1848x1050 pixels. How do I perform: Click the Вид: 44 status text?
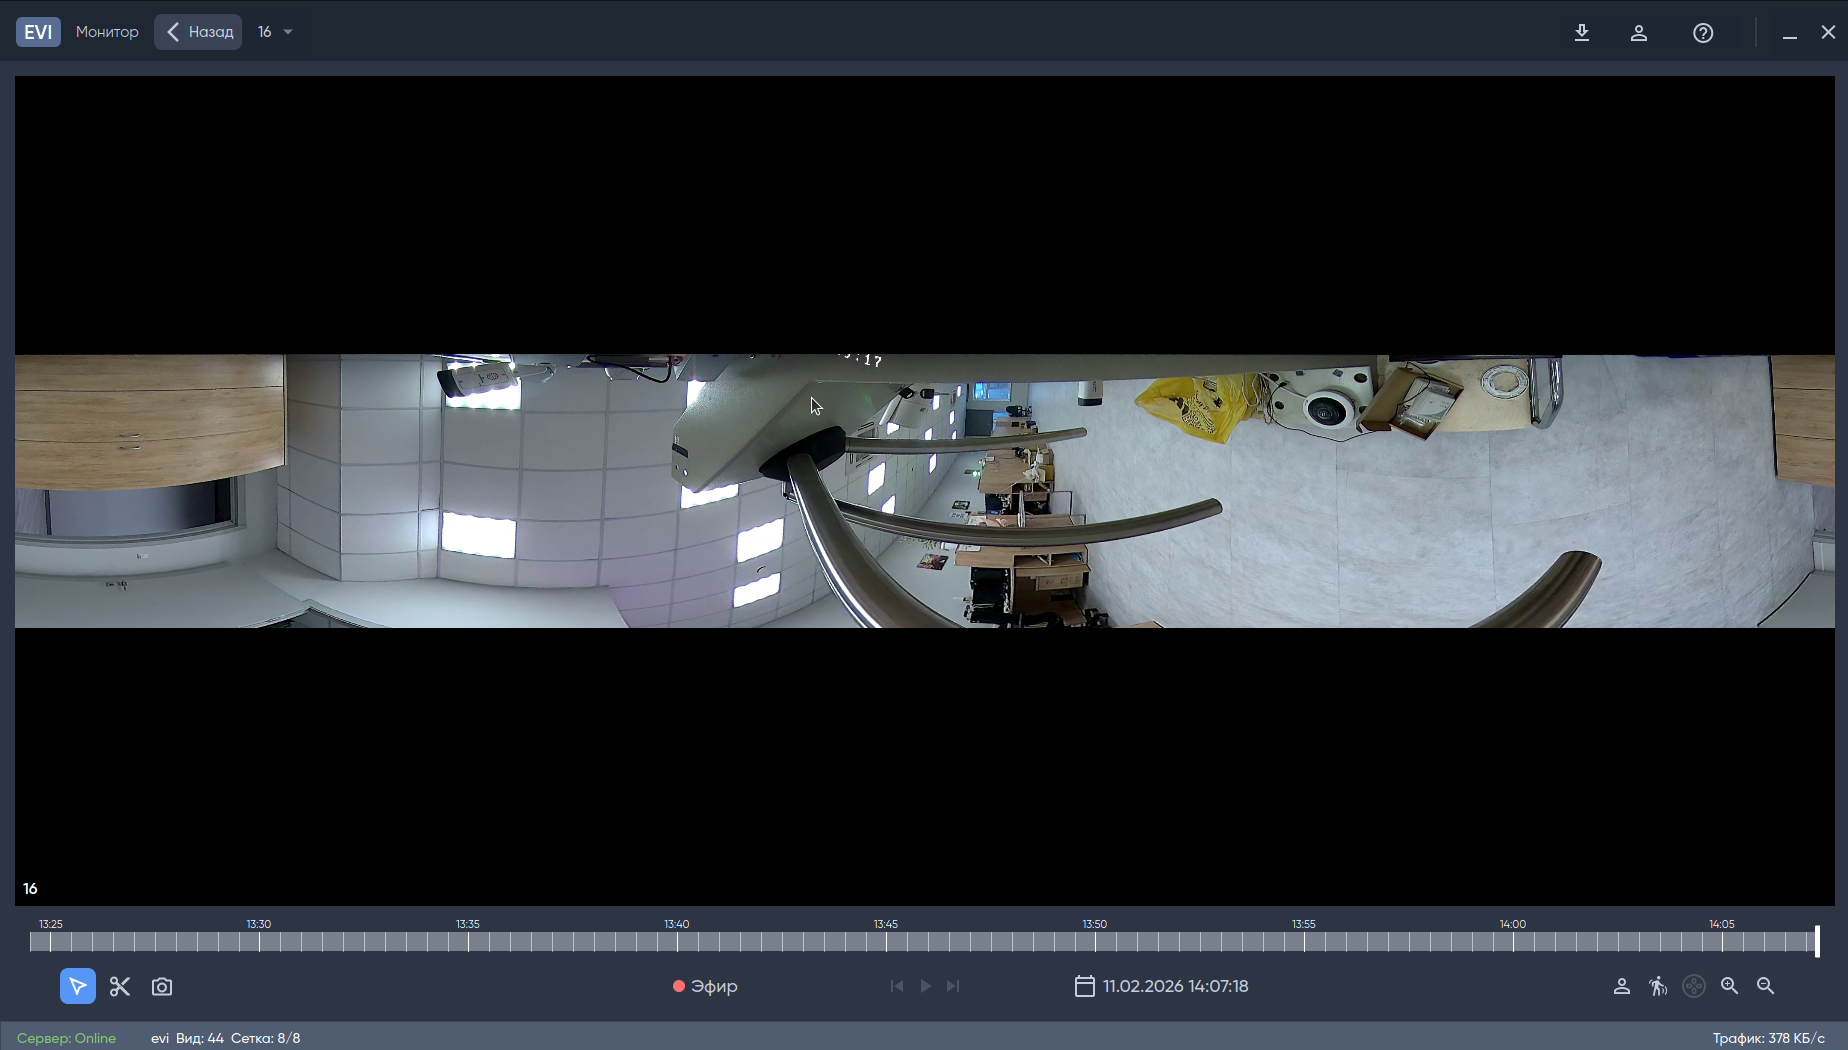click(x=200, y=1038)
